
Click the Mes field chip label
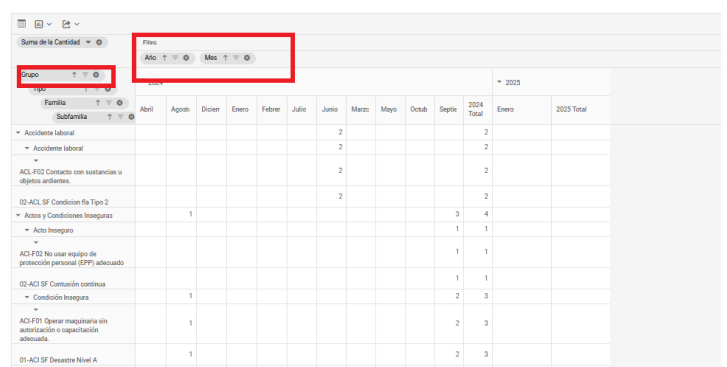(x=211, y=58)
